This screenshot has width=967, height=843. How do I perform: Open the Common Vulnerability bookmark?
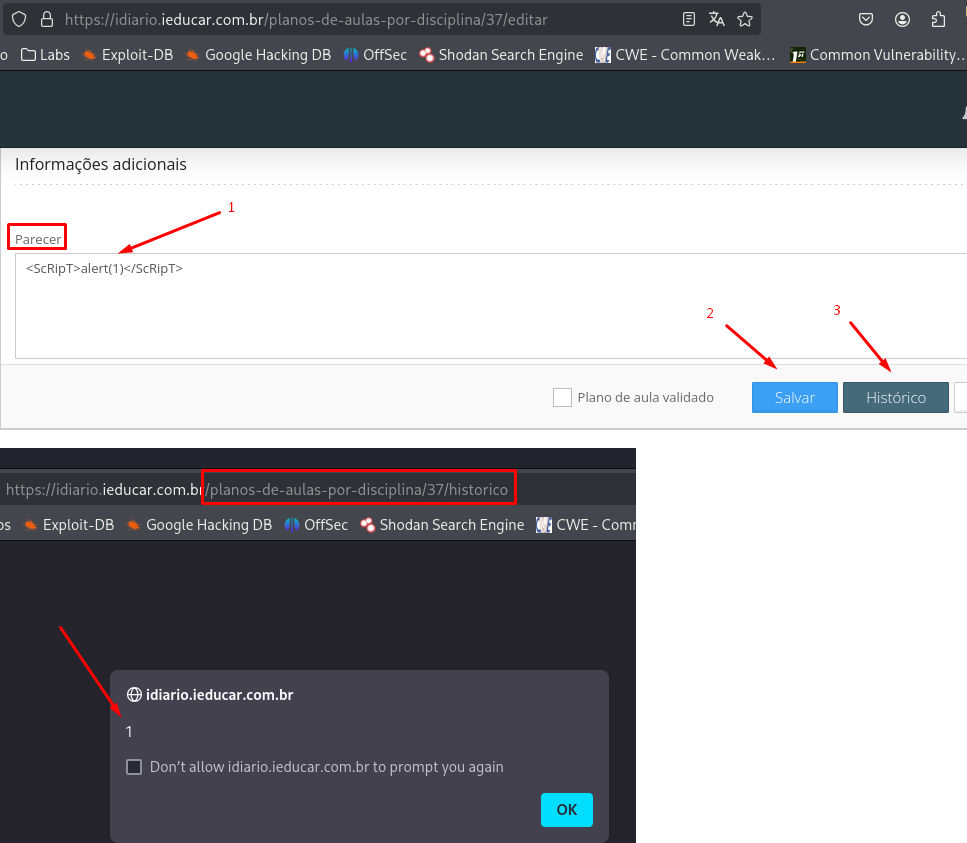[x=878, y=55]
